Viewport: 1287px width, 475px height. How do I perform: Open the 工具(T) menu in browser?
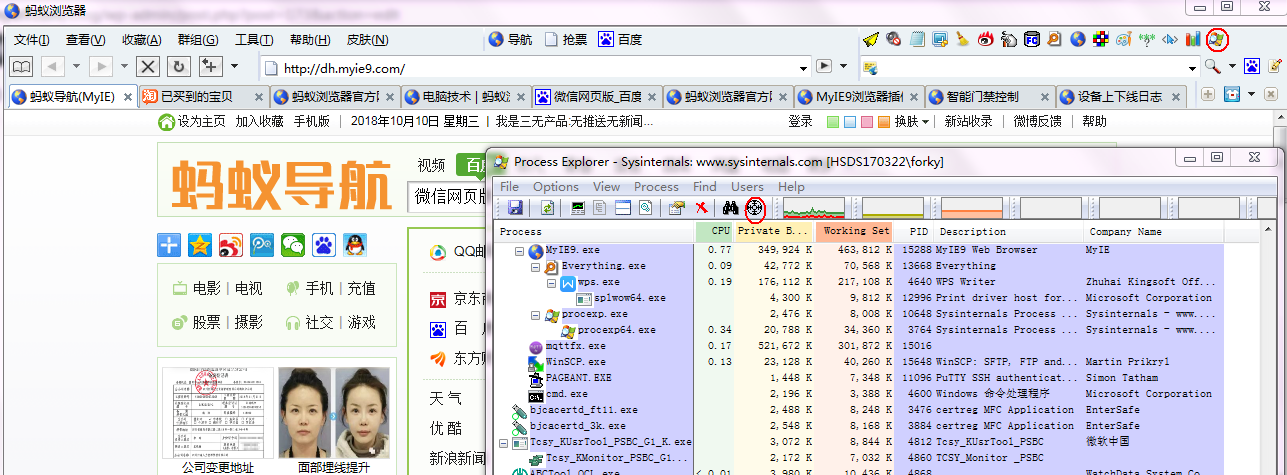(x=254, y=40)
